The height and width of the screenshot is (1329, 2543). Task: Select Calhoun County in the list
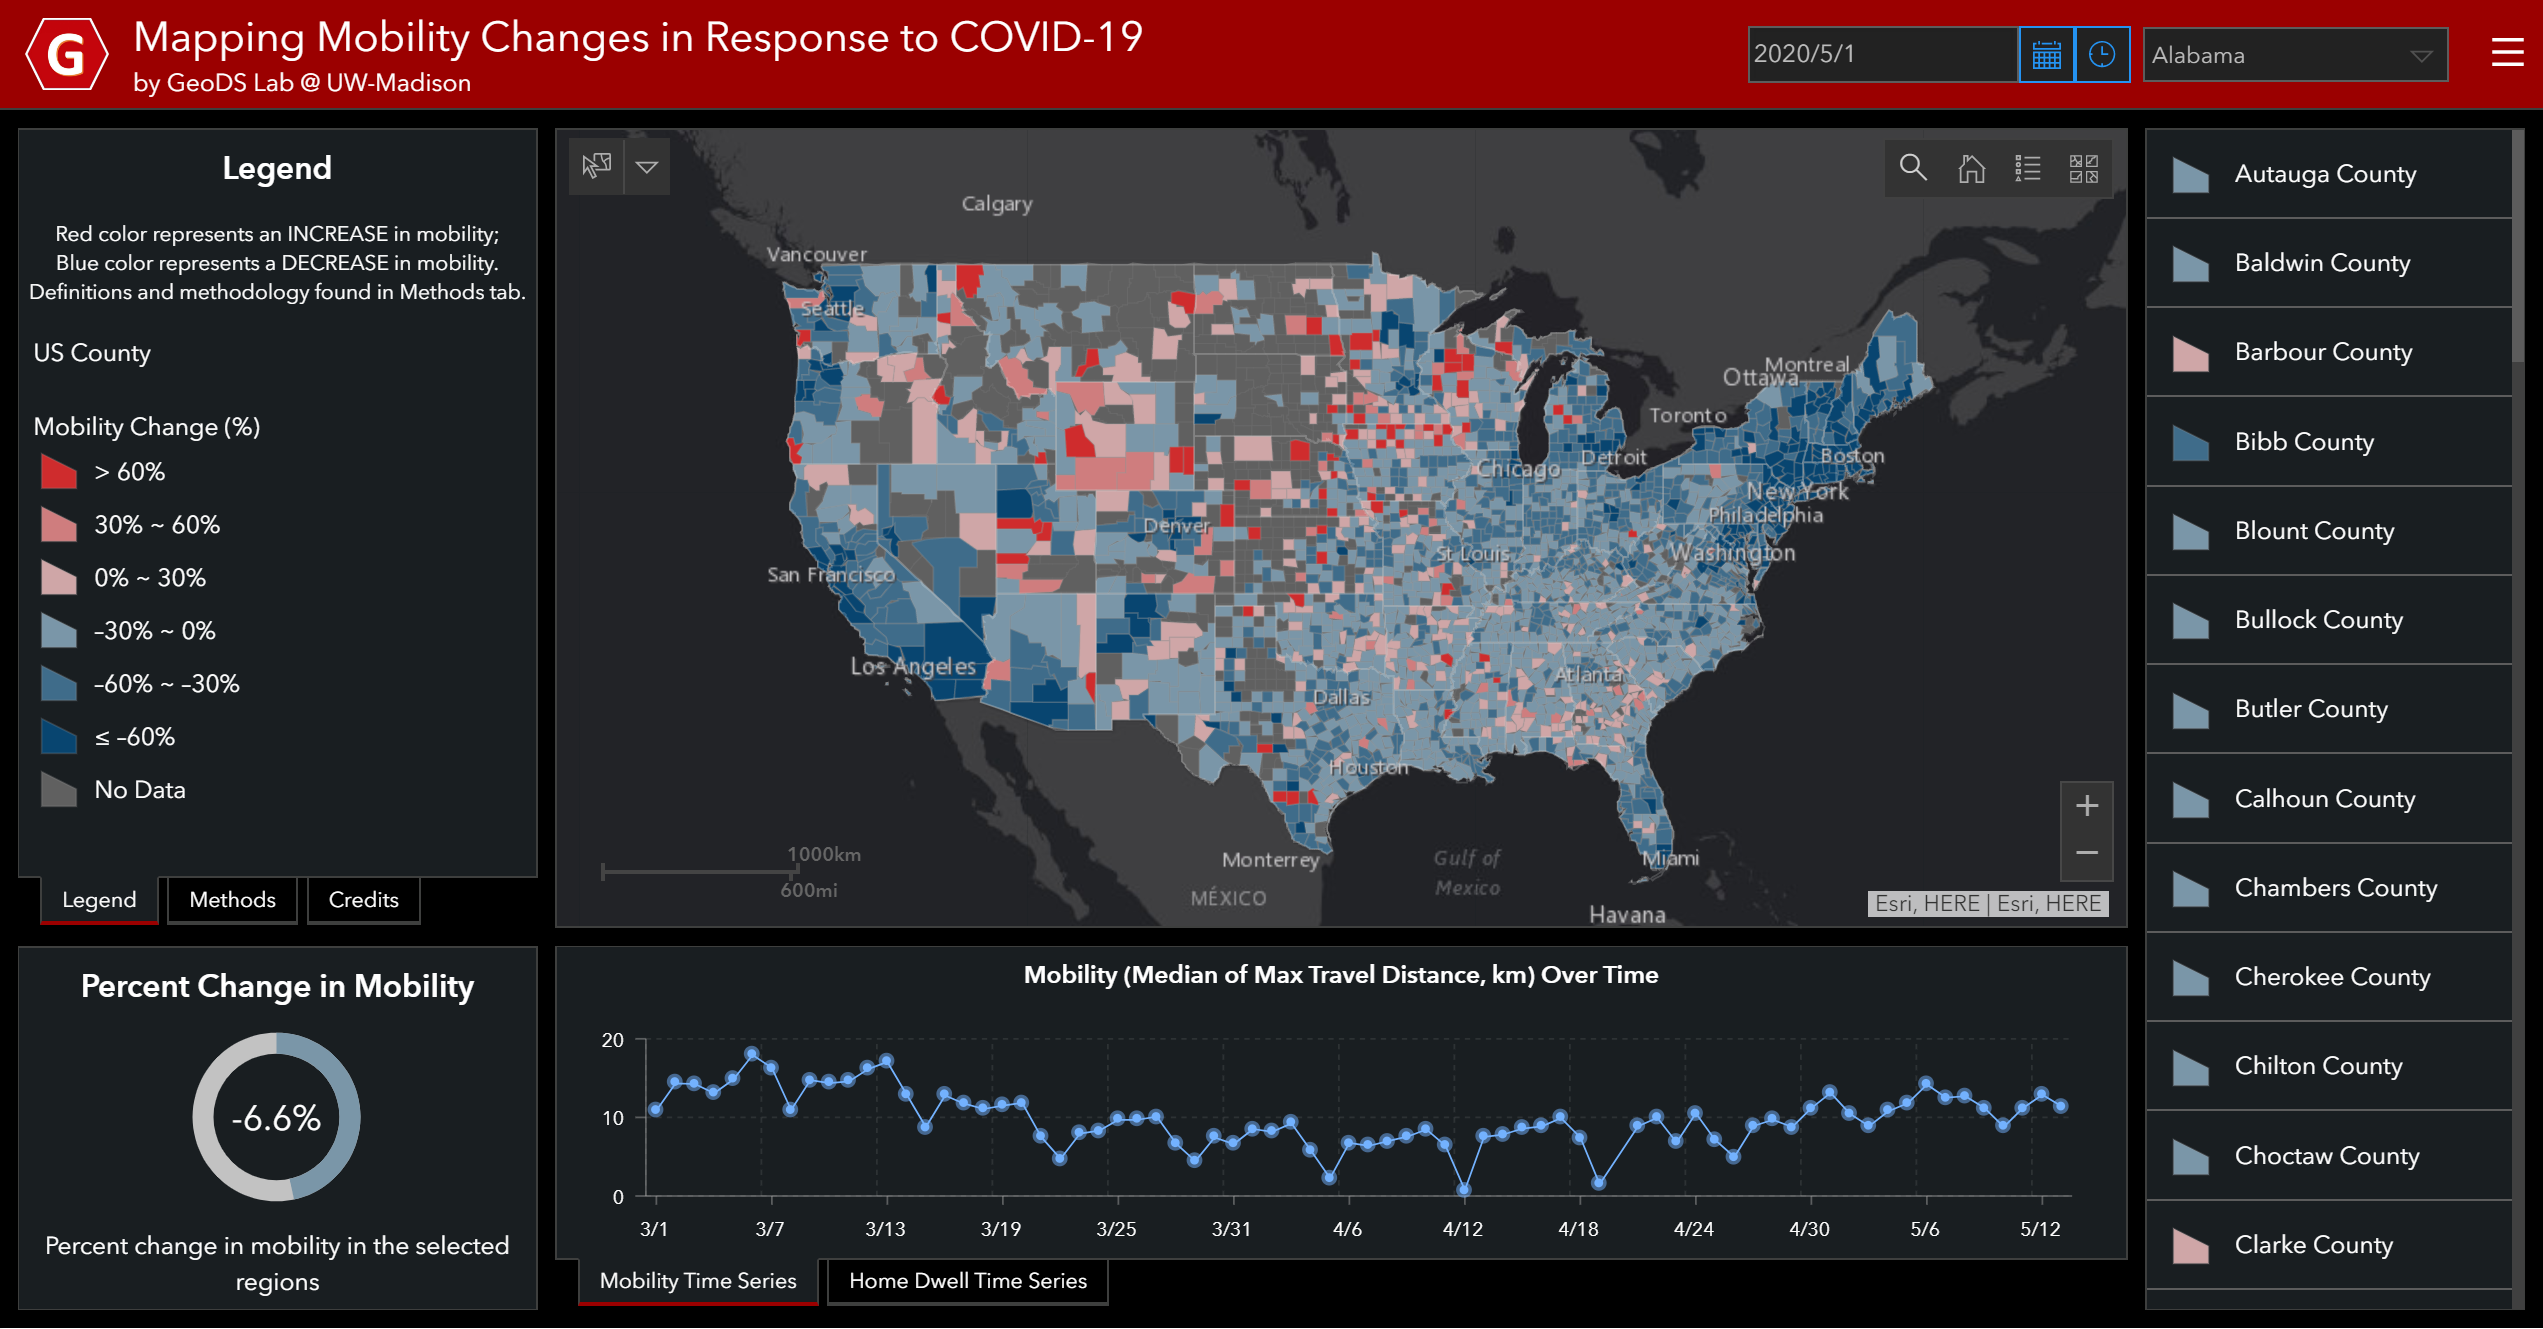pyautogui.click(x=2329, y=799)
